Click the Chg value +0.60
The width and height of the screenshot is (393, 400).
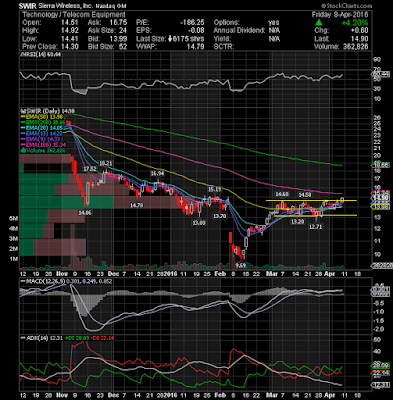pyautogui.click(x=360, y=30)
